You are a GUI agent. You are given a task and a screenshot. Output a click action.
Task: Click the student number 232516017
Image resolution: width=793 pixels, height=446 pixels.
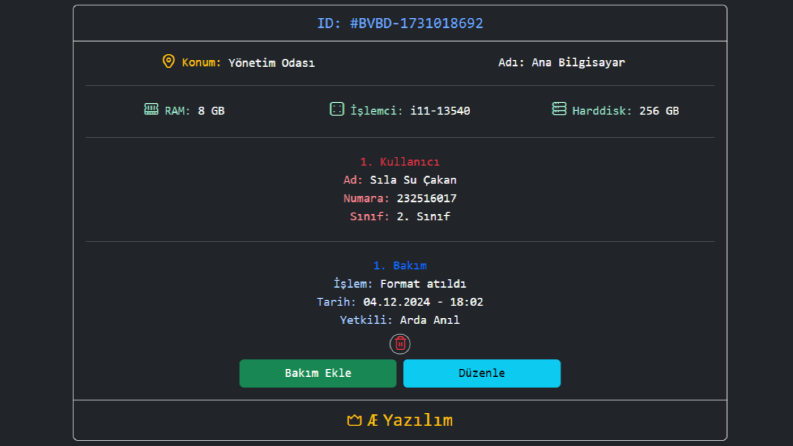(426, 198)
